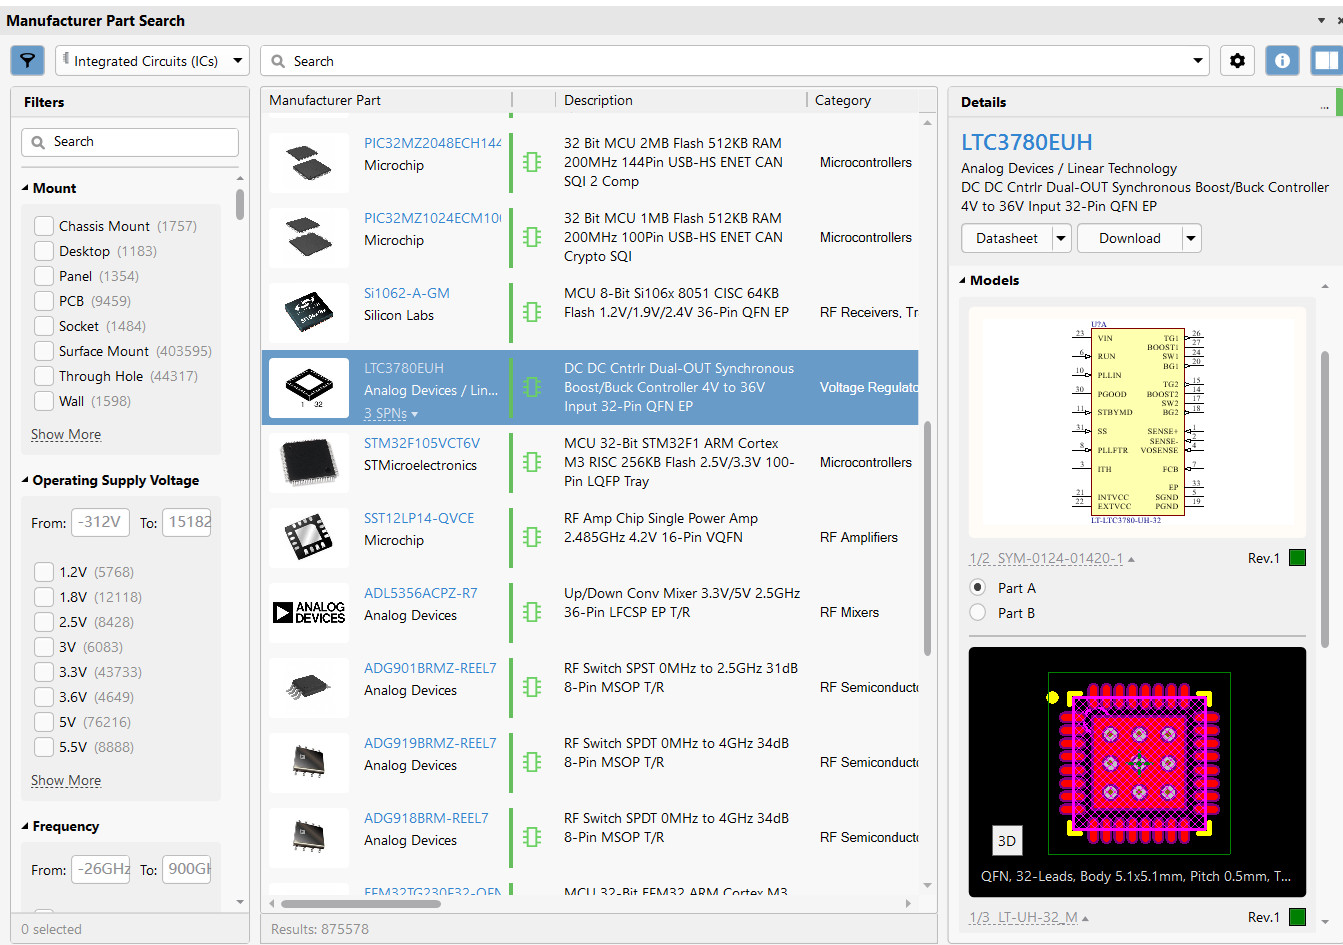
Task: Click the Filters search input field
Action: 130,142
